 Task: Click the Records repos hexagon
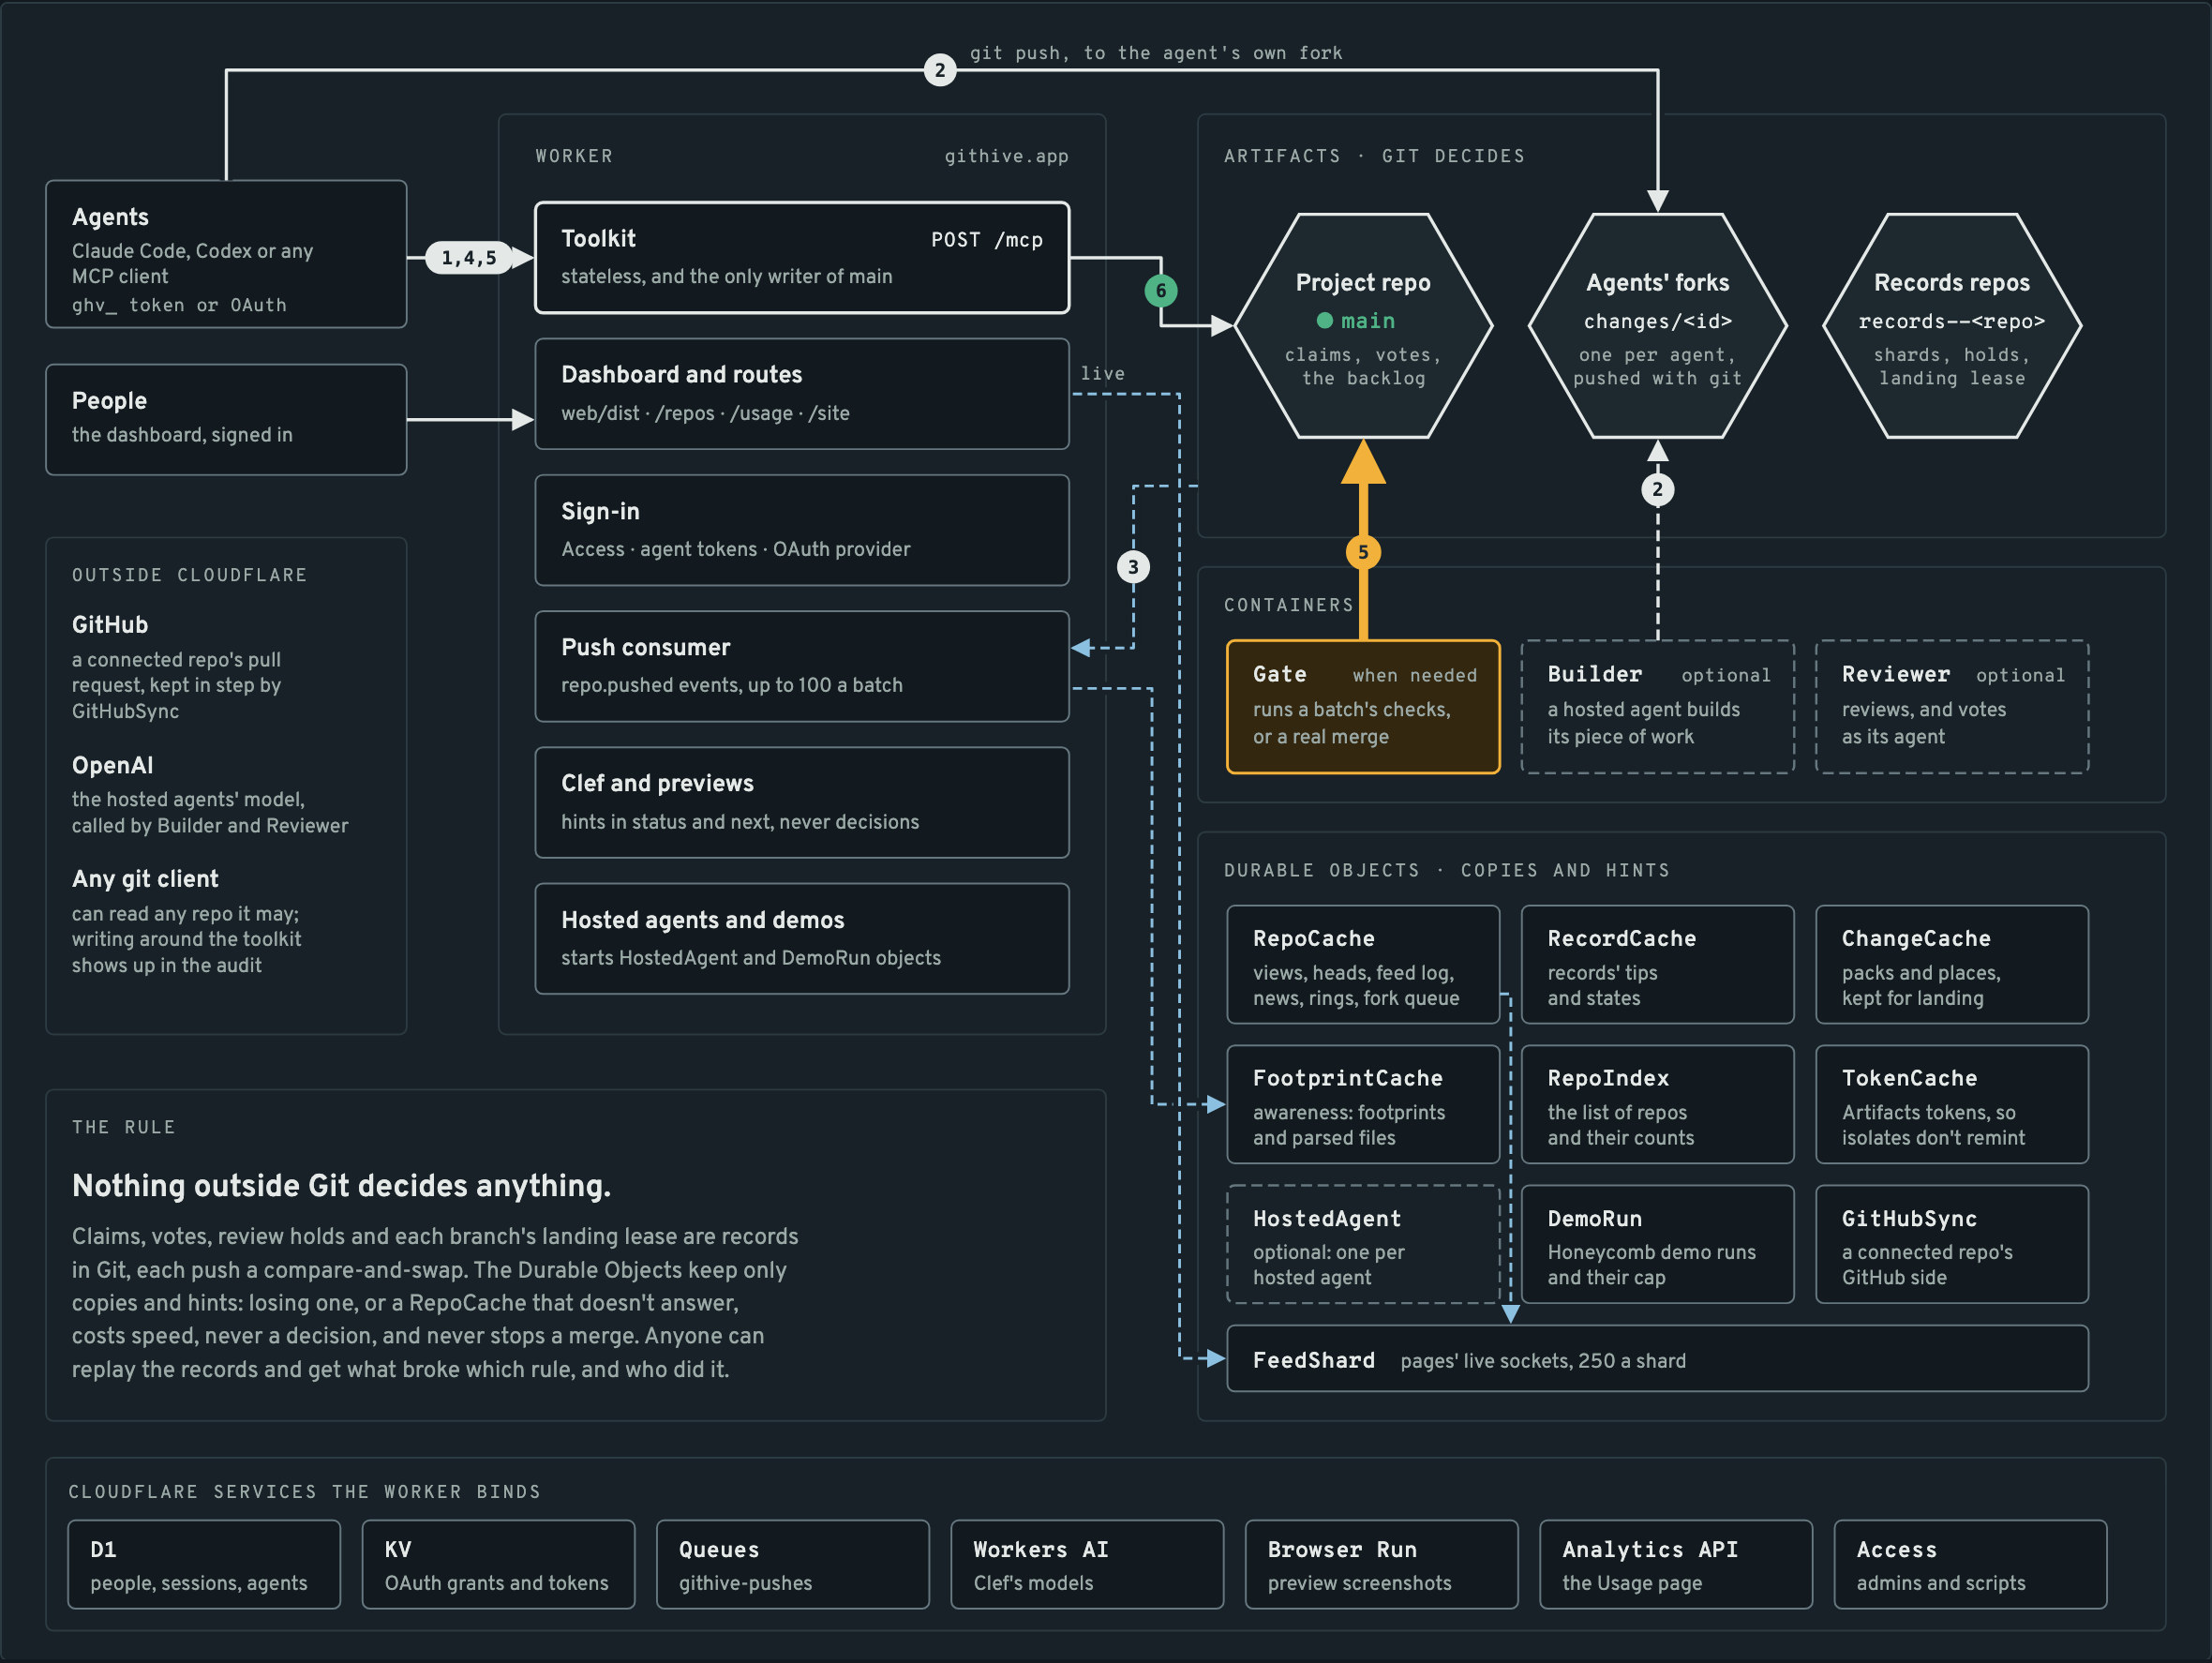1952,326
